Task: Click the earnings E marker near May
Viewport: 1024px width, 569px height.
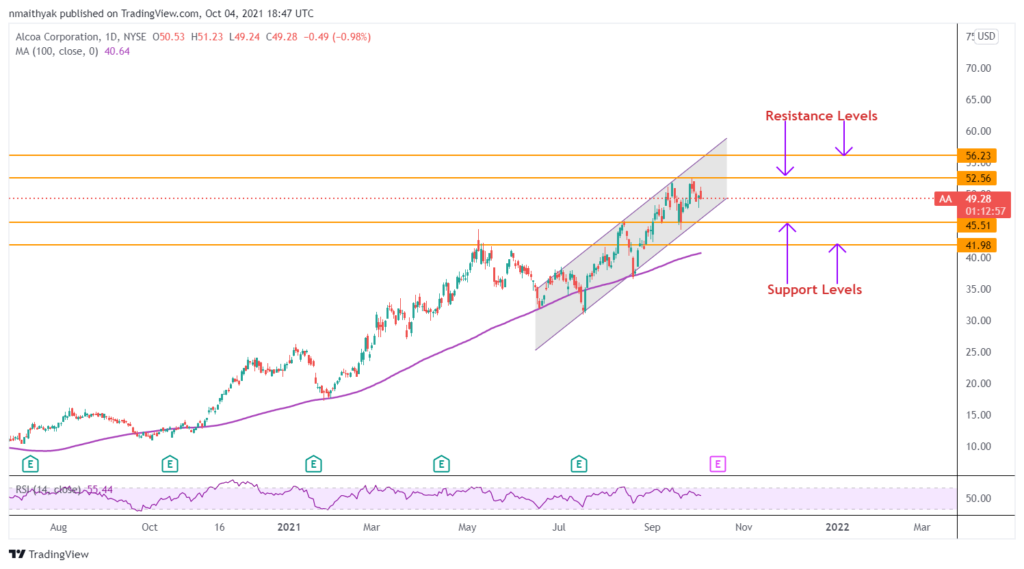Action: 441,463
